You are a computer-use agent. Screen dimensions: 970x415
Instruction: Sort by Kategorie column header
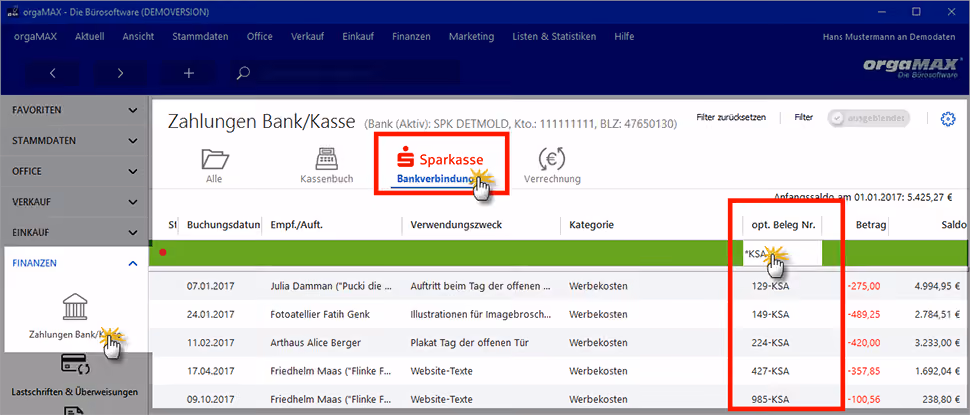point(591,225)
